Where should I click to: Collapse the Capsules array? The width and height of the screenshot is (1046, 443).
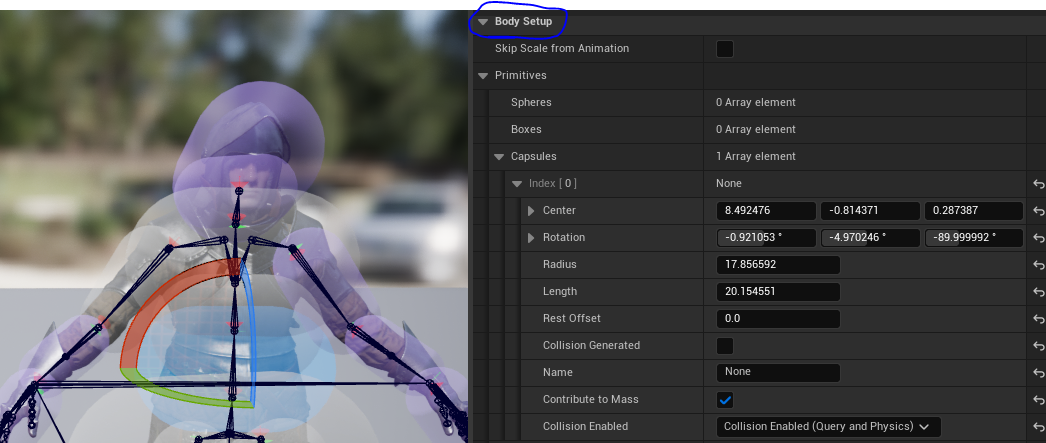[499, 157]
